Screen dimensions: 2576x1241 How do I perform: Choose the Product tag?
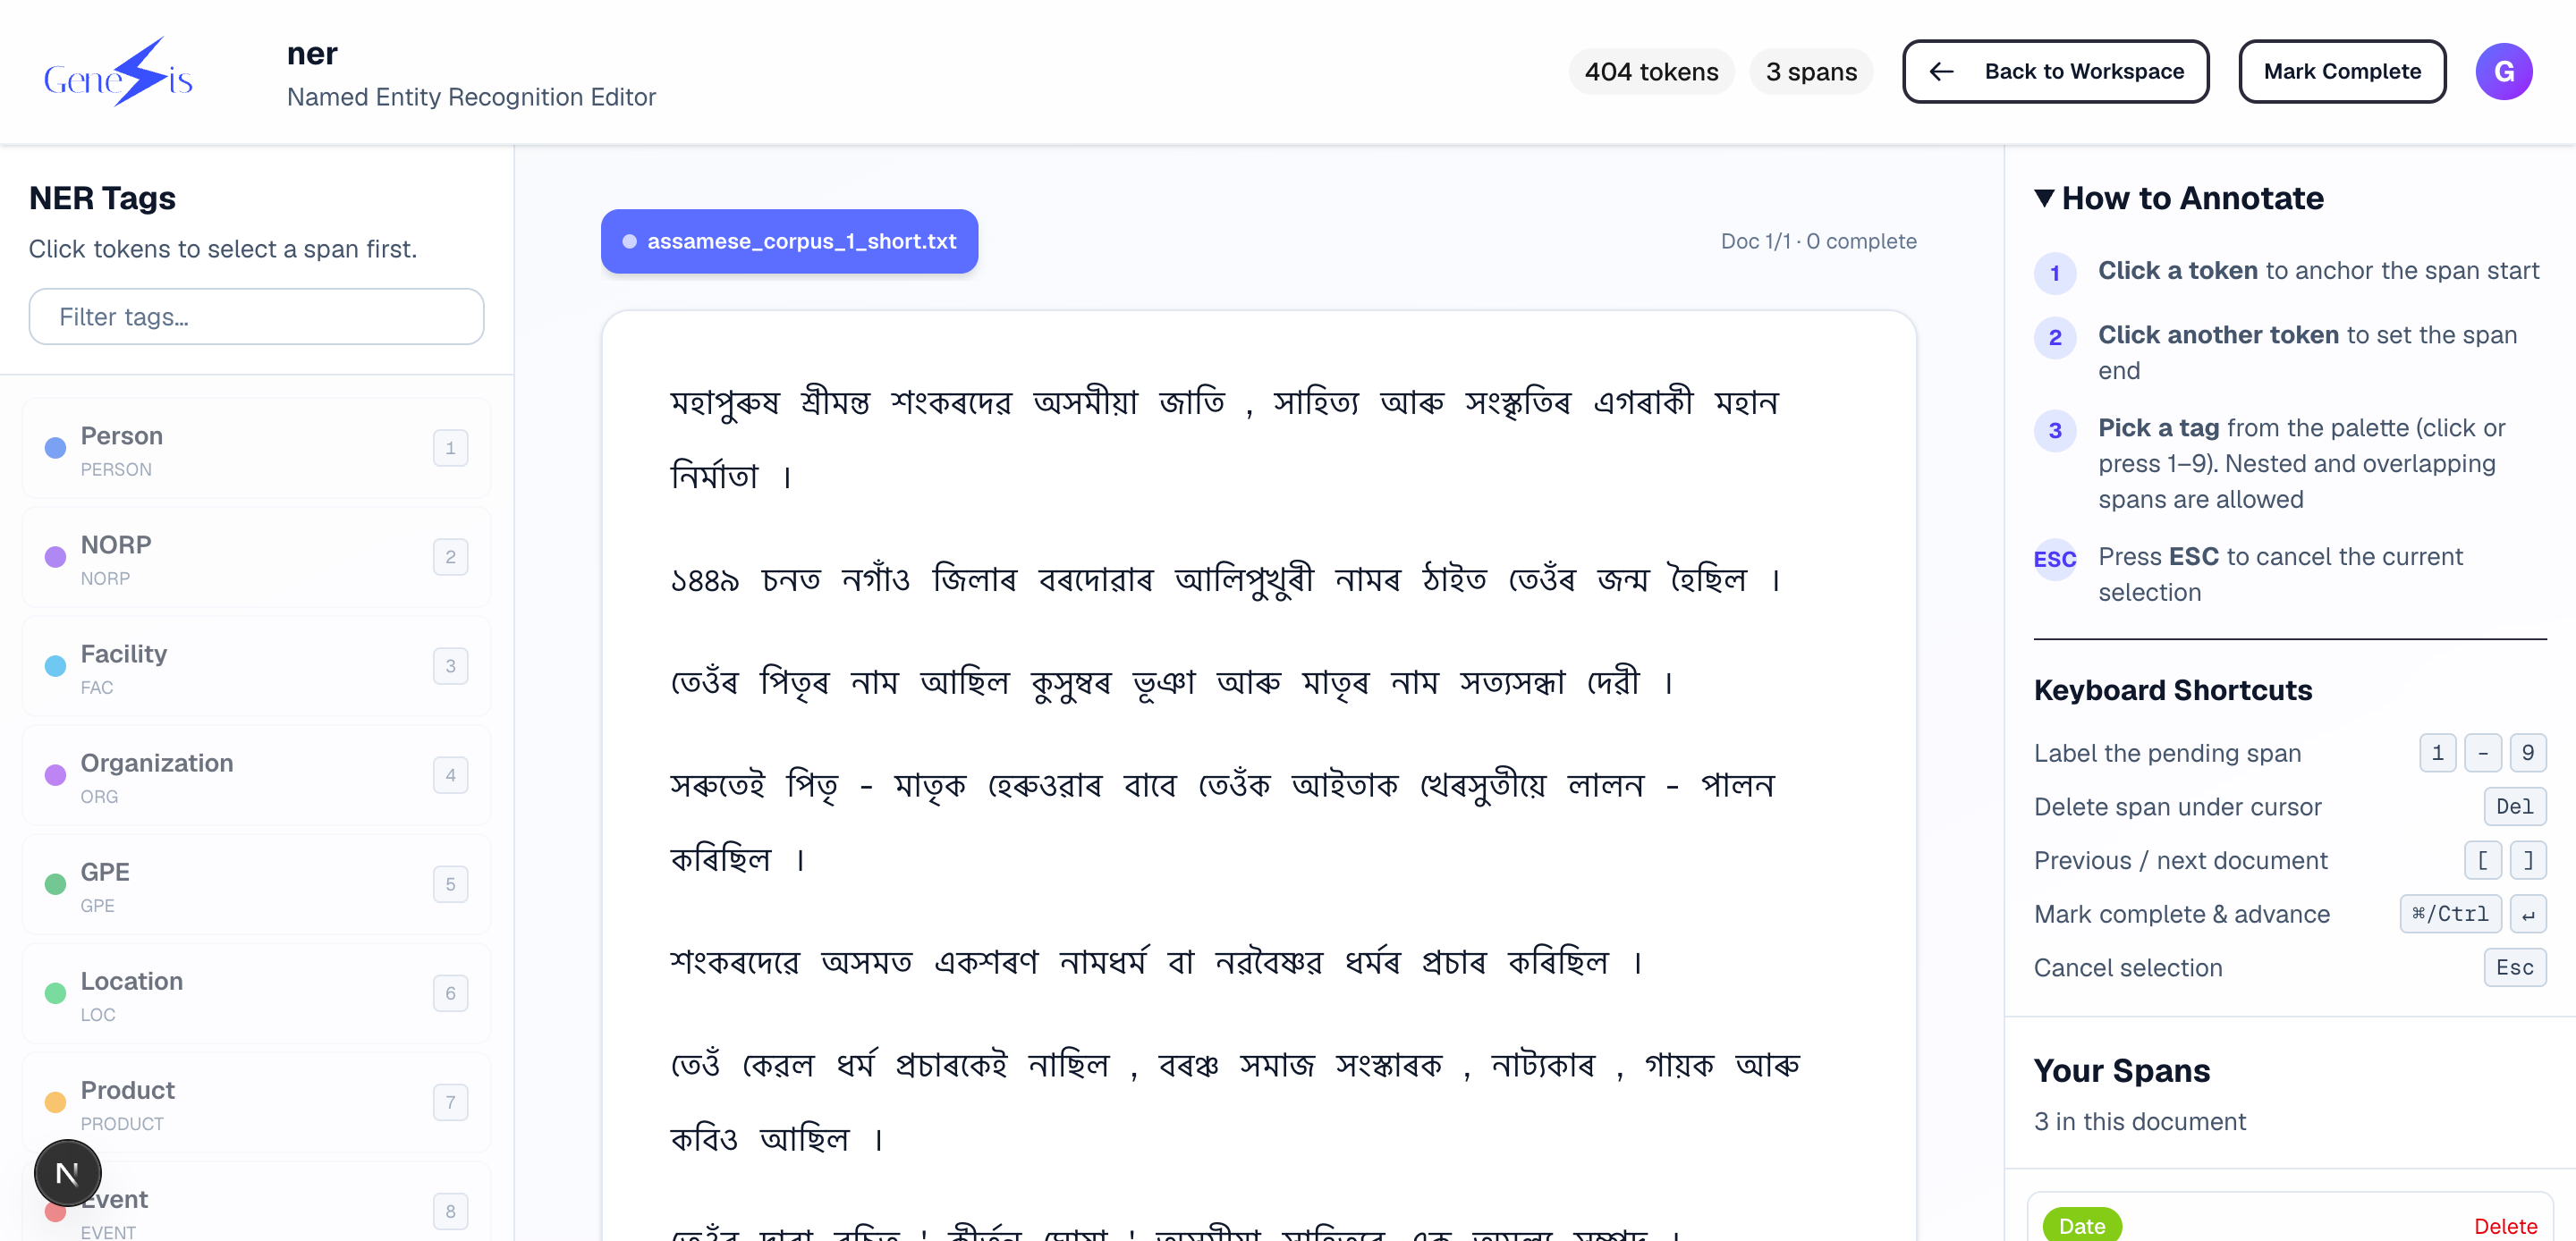(x=256, y=1102)
